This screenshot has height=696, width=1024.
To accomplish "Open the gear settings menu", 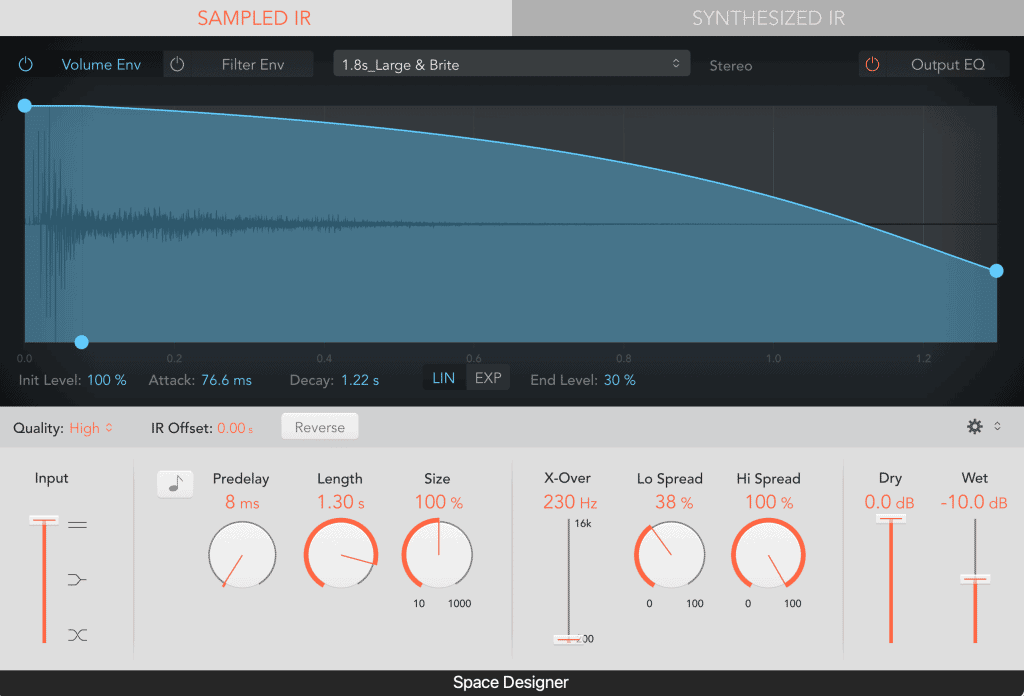I will pyautogui.click(x=974, y=426).
